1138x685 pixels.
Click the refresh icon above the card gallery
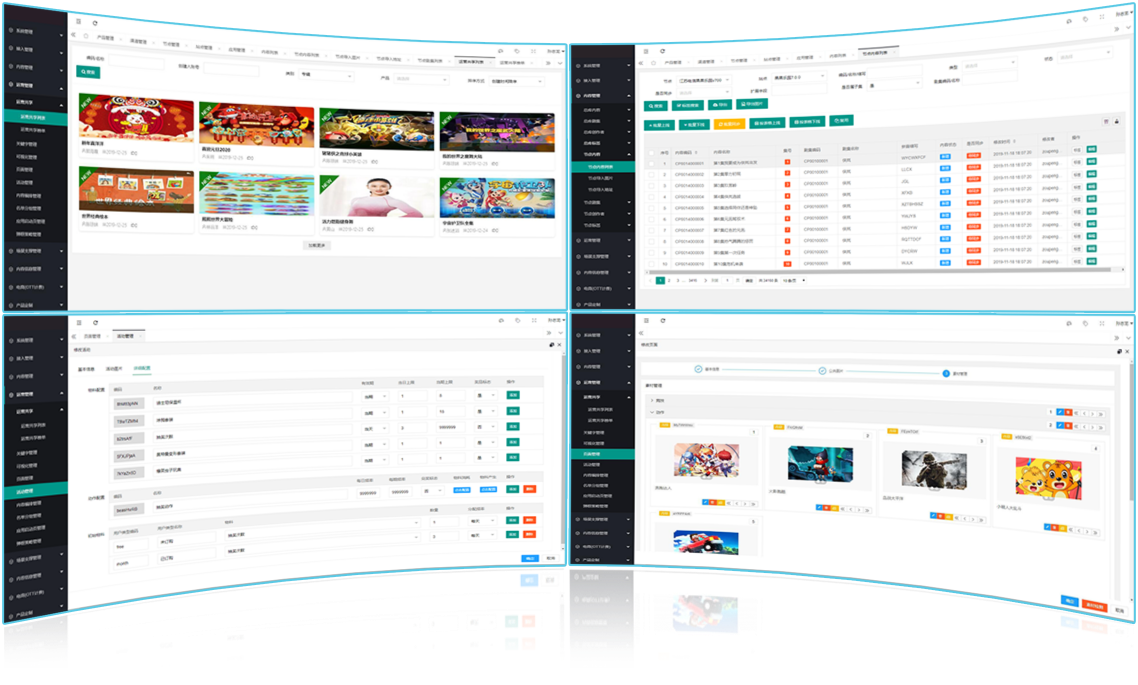[x=95, y=22]
